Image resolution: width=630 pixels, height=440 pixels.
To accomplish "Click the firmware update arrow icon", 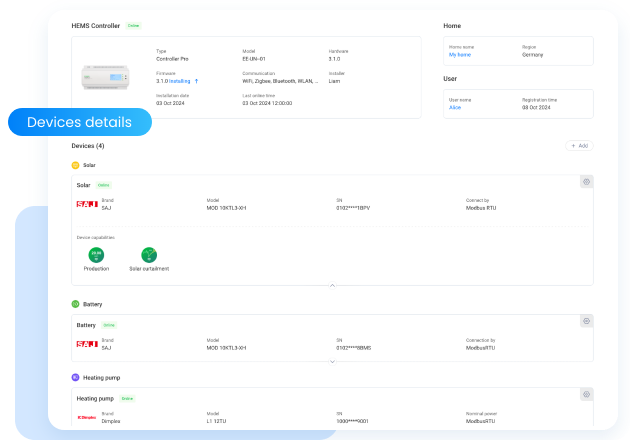I will click(196, 80).
